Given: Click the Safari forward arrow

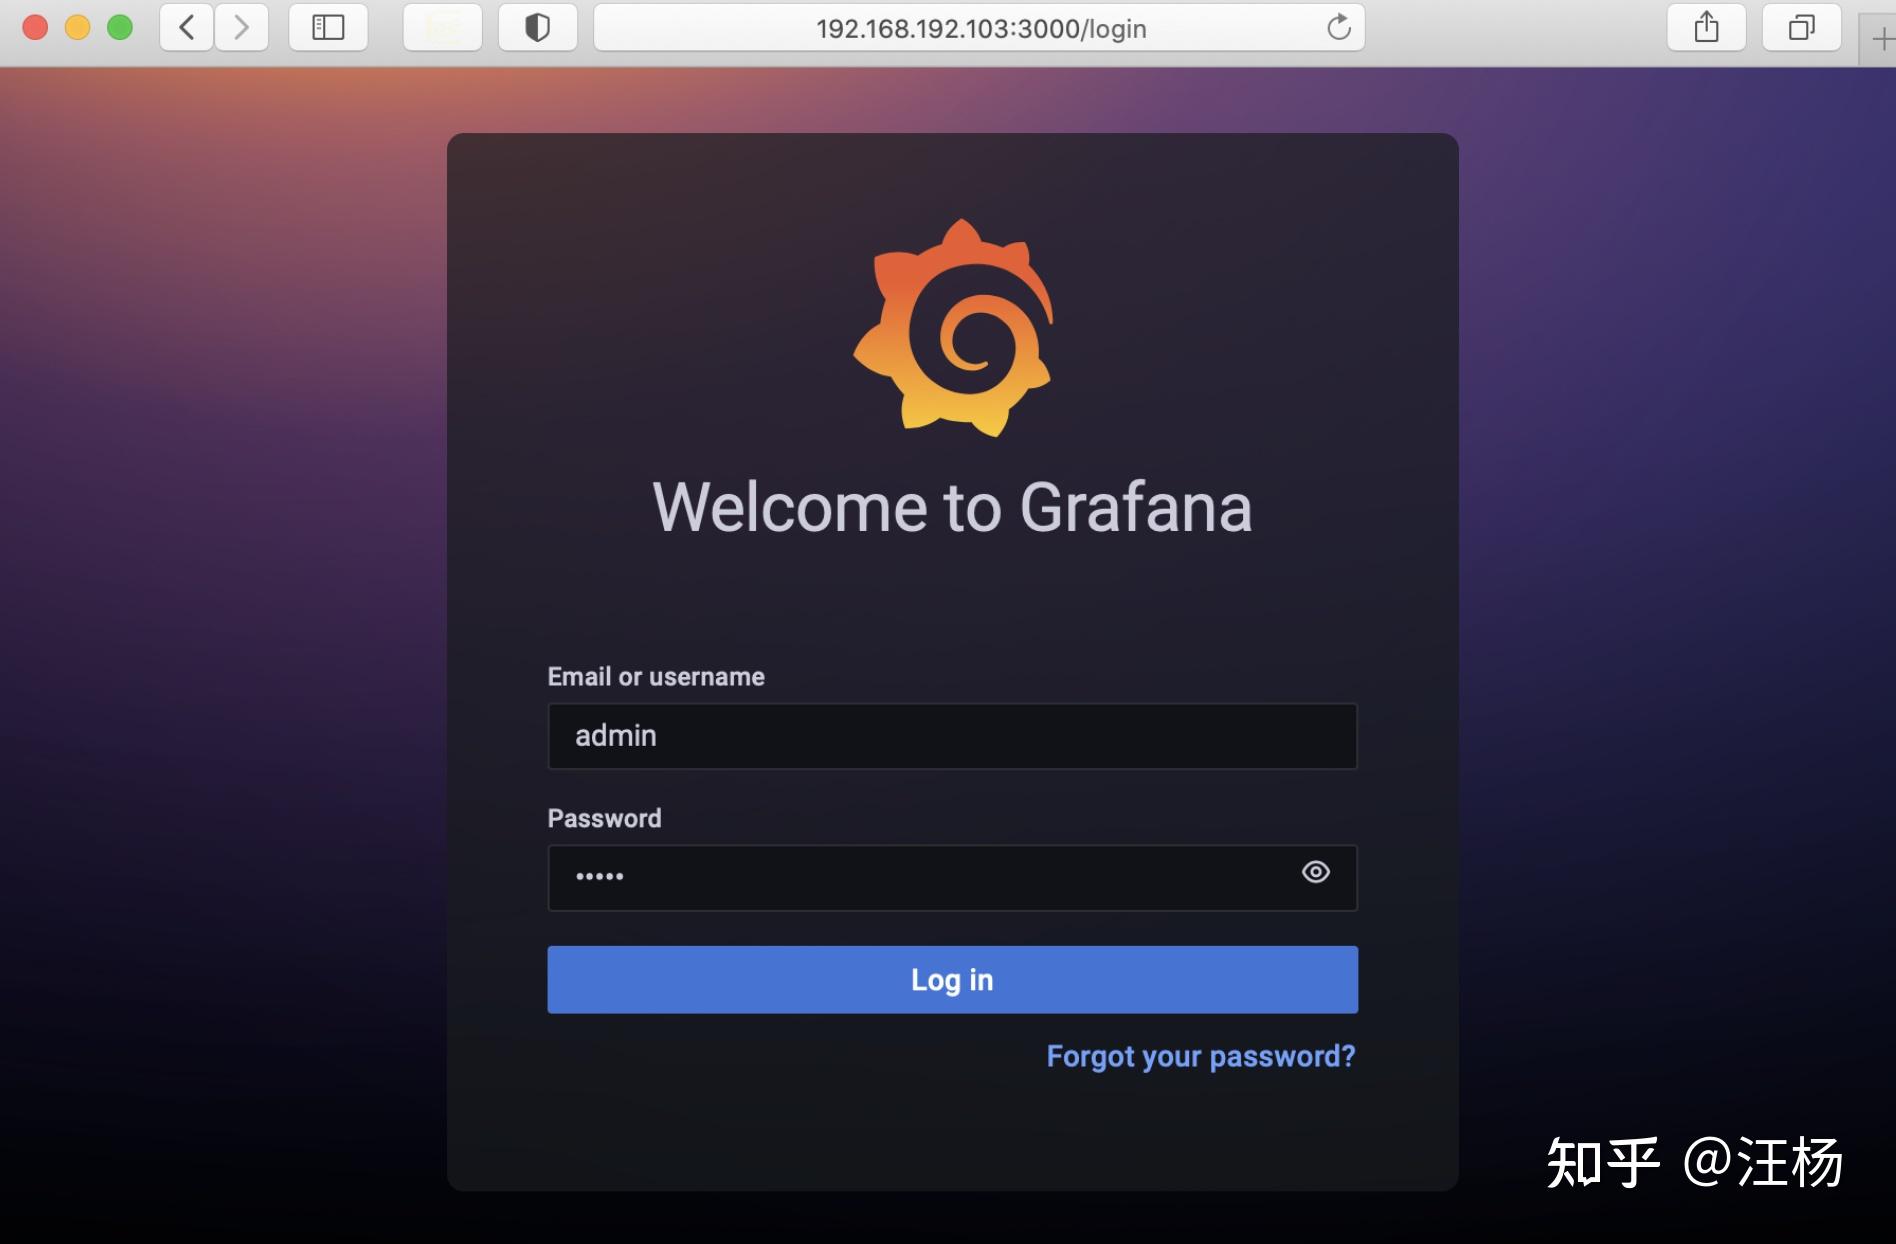Looking at the screenshot, I should click(x=241, y=28).
